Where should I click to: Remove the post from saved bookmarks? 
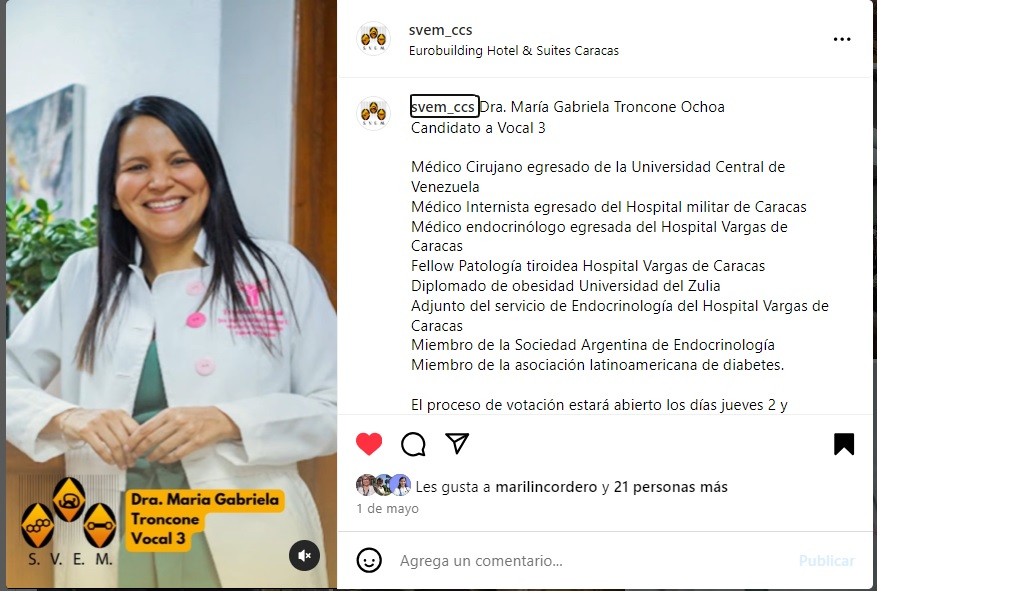(x=844, y=444)
